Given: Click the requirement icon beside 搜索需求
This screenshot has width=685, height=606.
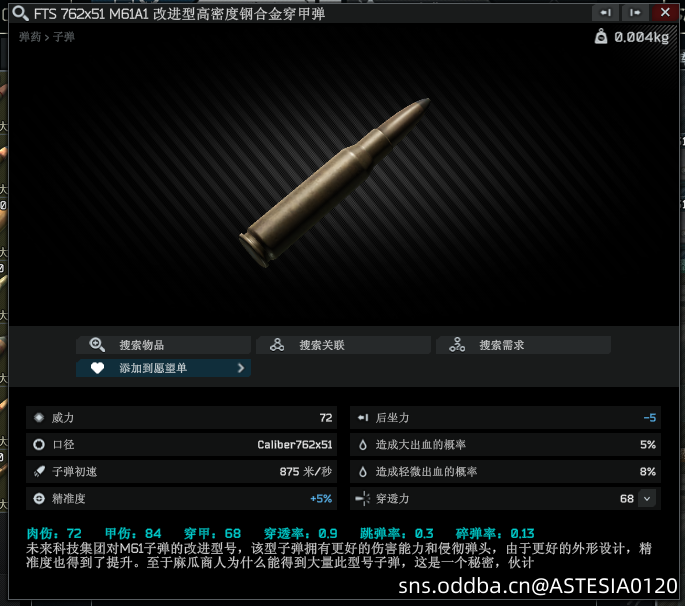Looking at the screenshot, I should point(457,345).
